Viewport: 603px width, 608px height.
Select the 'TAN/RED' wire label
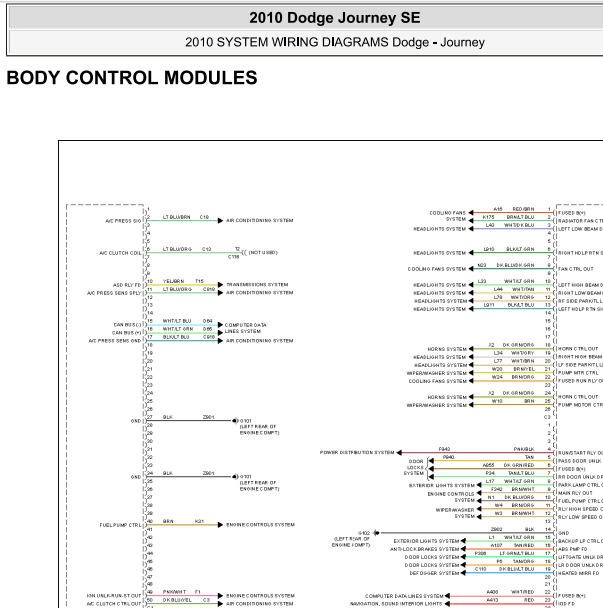[524, 545]
